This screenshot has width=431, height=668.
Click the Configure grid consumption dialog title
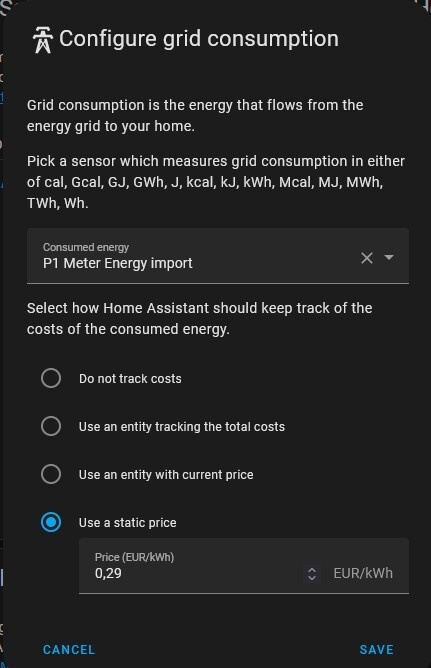tap(199, 39)
